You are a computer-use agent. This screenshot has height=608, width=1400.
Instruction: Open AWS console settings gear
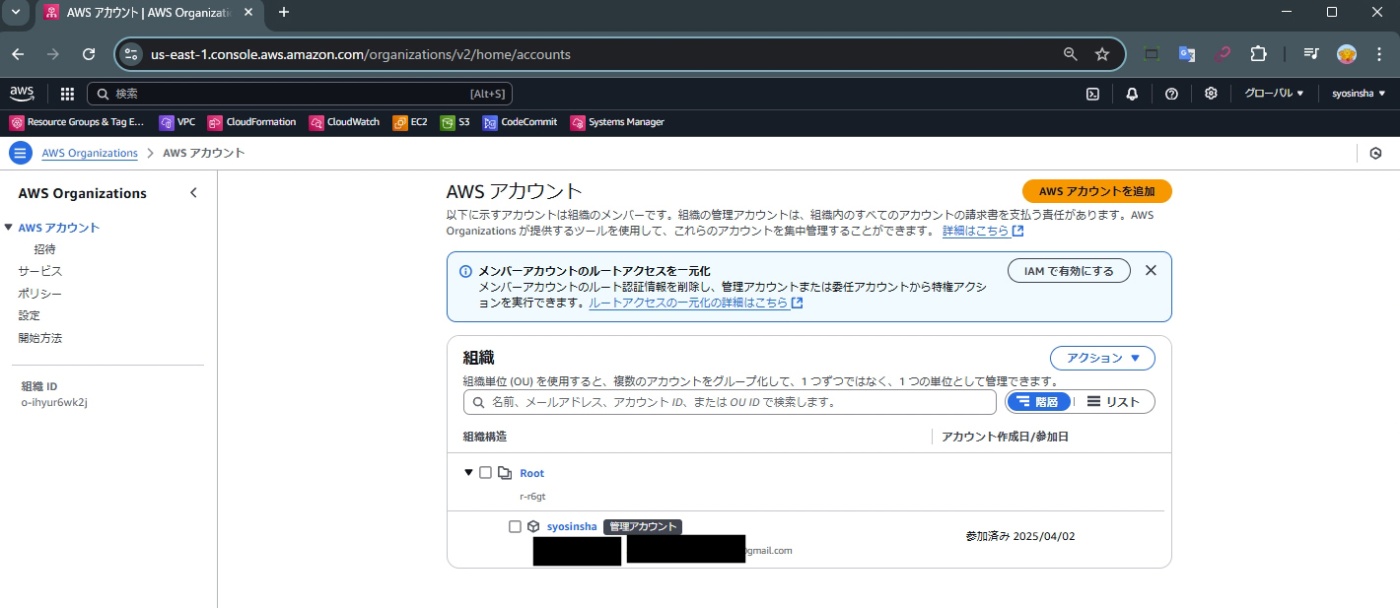[1210, 94]
